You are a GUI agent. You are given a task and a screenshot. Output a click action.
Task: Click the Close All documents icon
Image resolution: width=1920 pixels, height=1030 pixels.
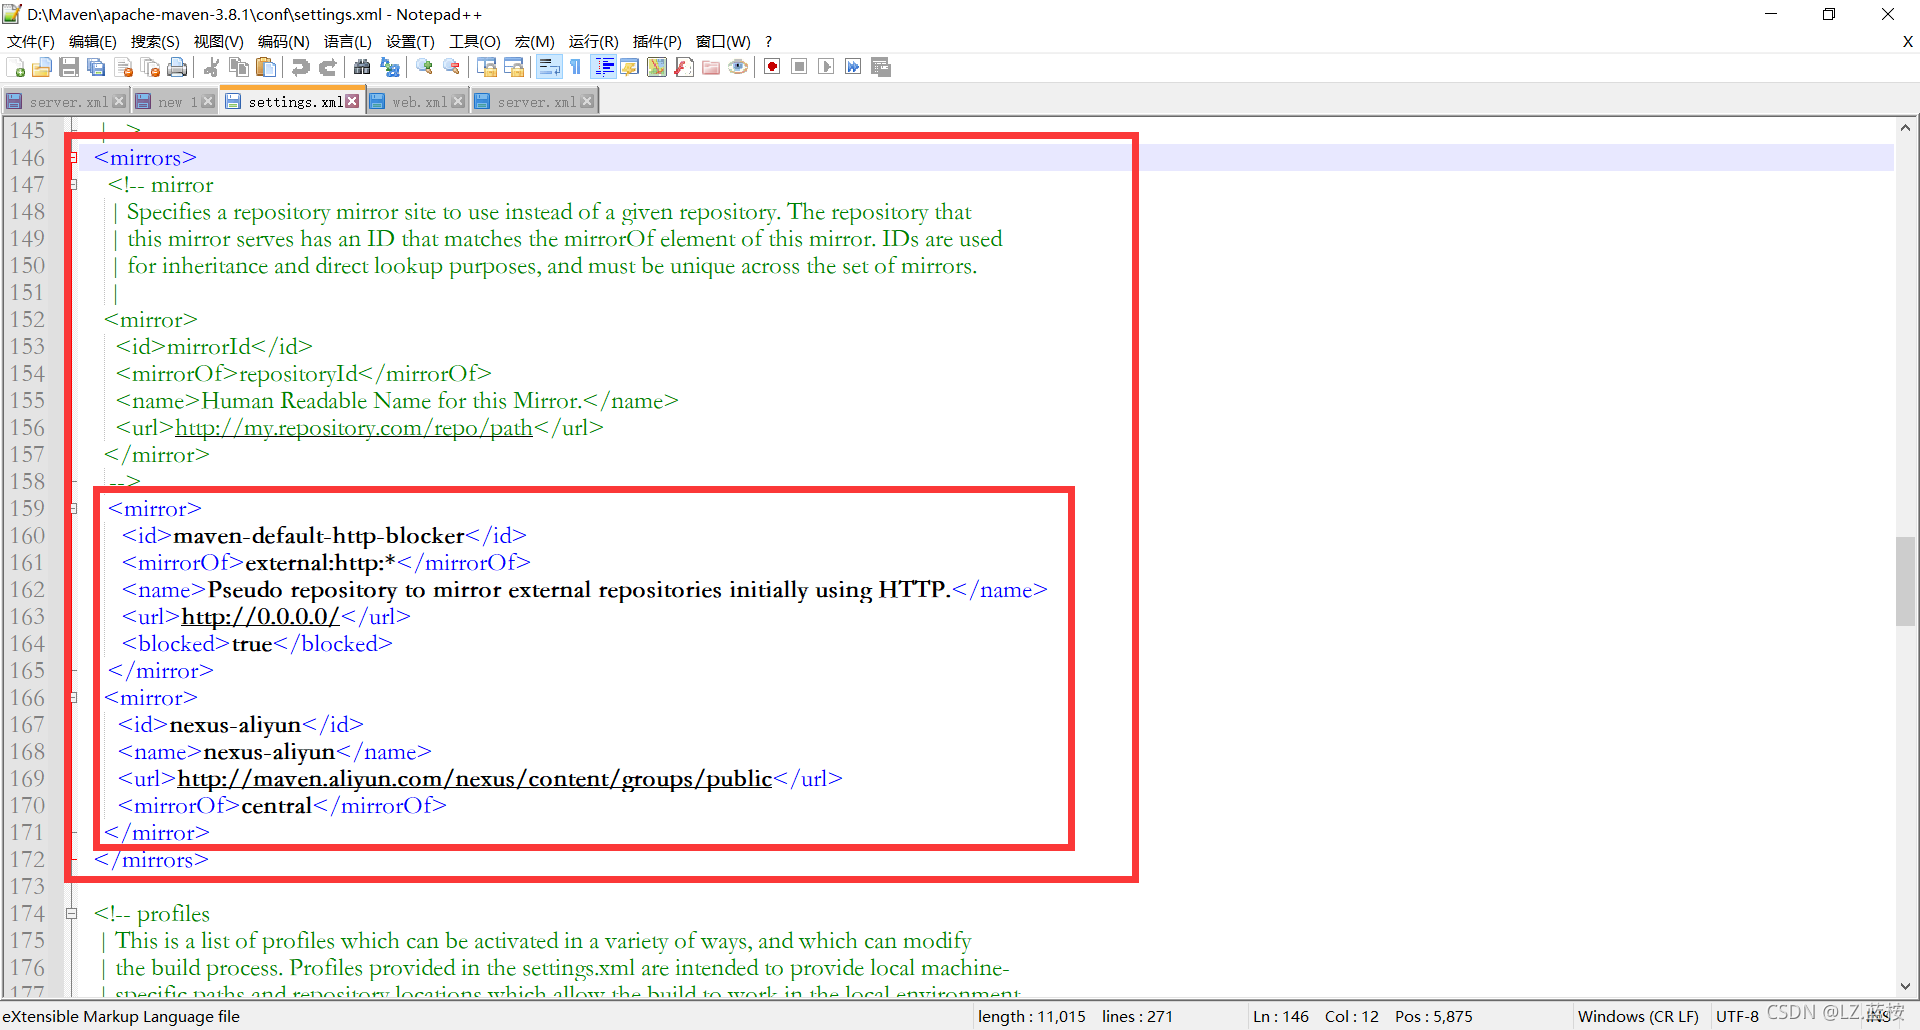(x=151, y=67)
